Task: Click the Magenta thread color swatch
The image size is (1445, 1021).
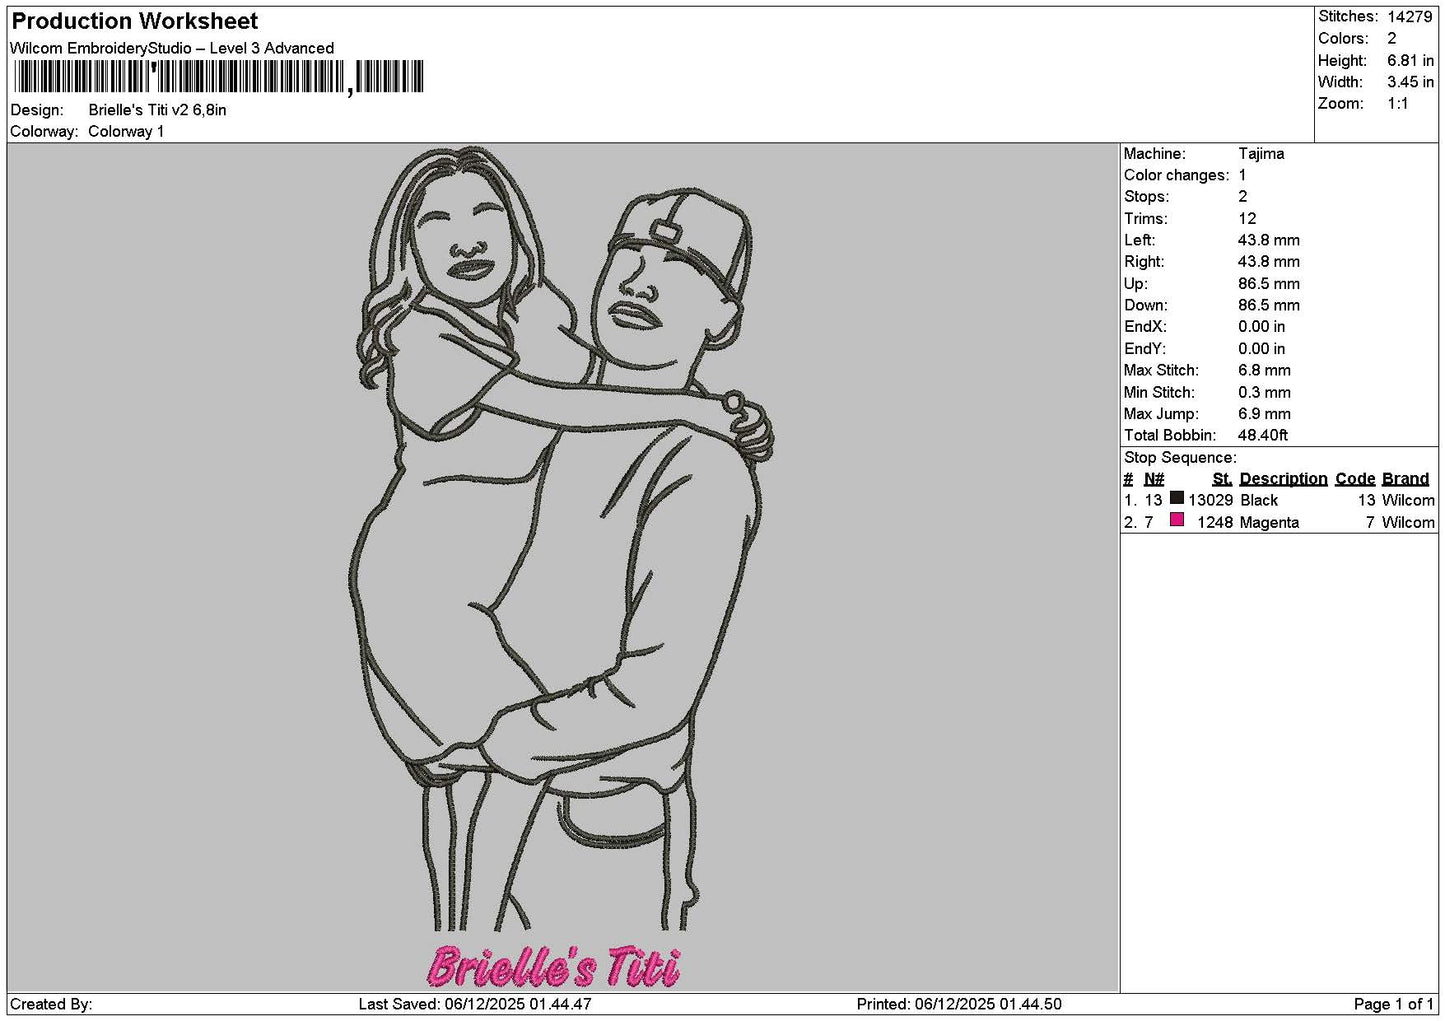Action: point(1177,520)
